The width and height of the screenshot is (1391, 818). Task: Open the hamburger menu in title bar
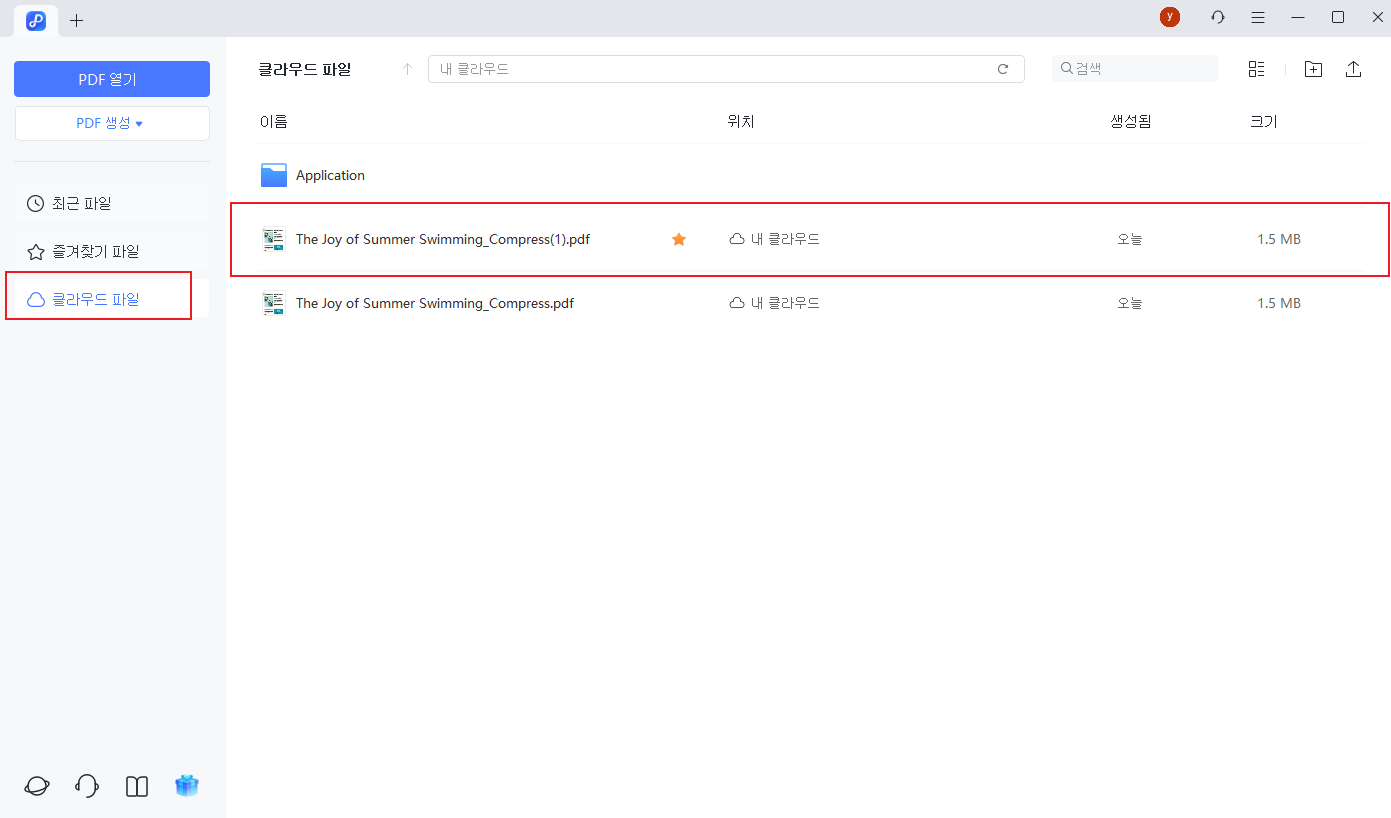(1258, 17)
